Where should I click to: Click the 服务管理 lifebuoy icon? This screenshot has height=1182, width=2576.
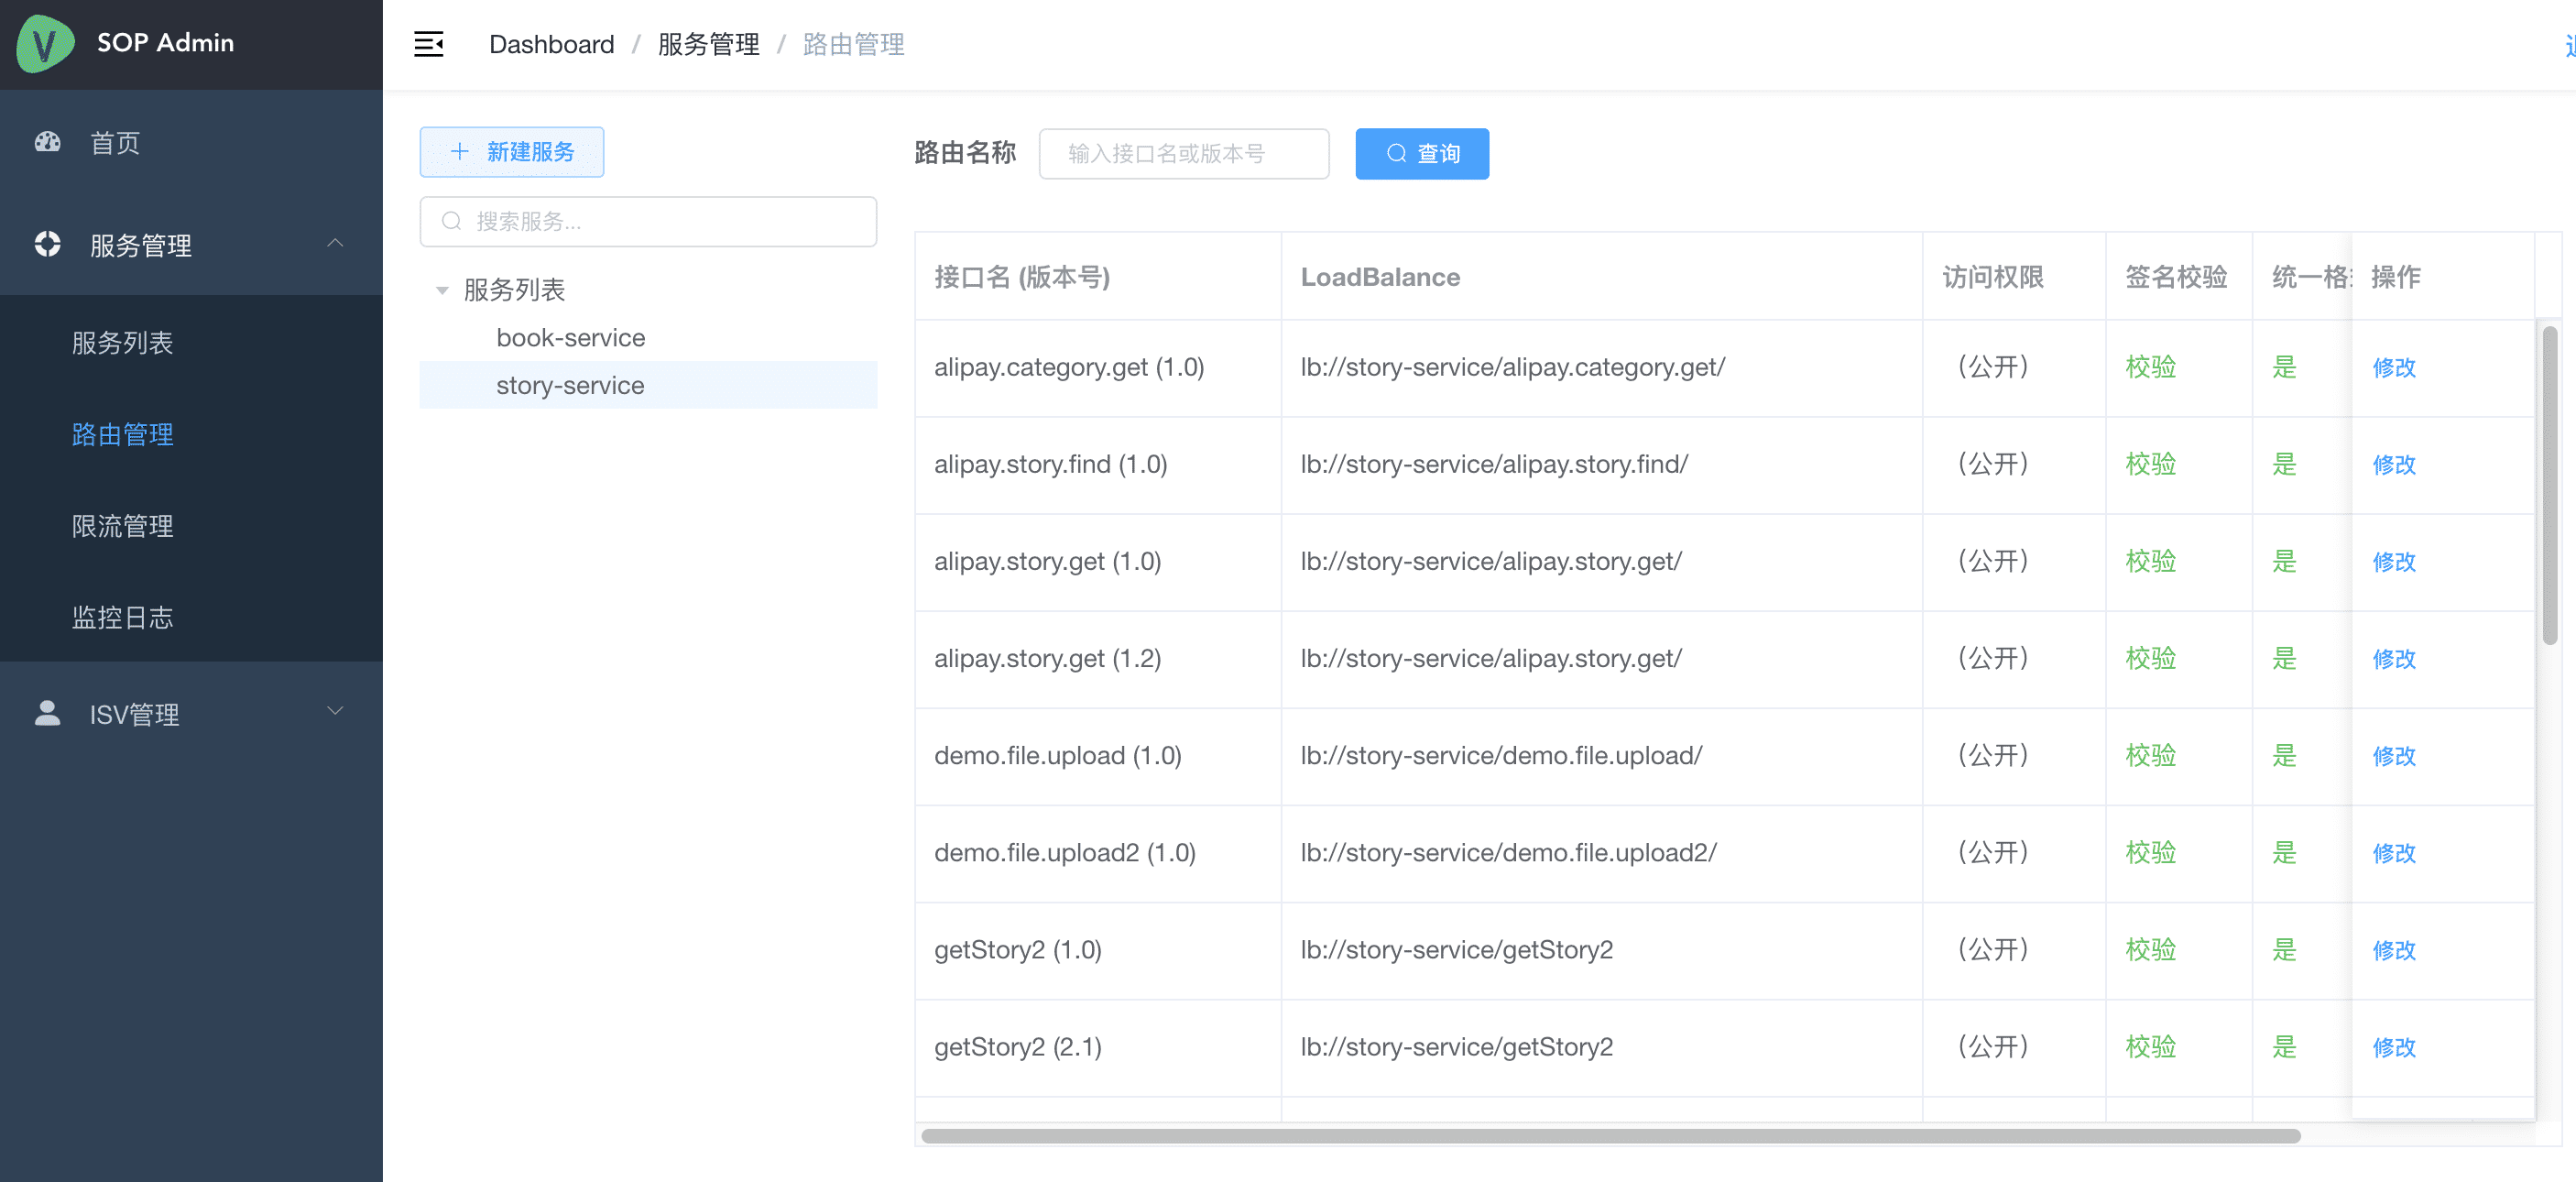47,244
